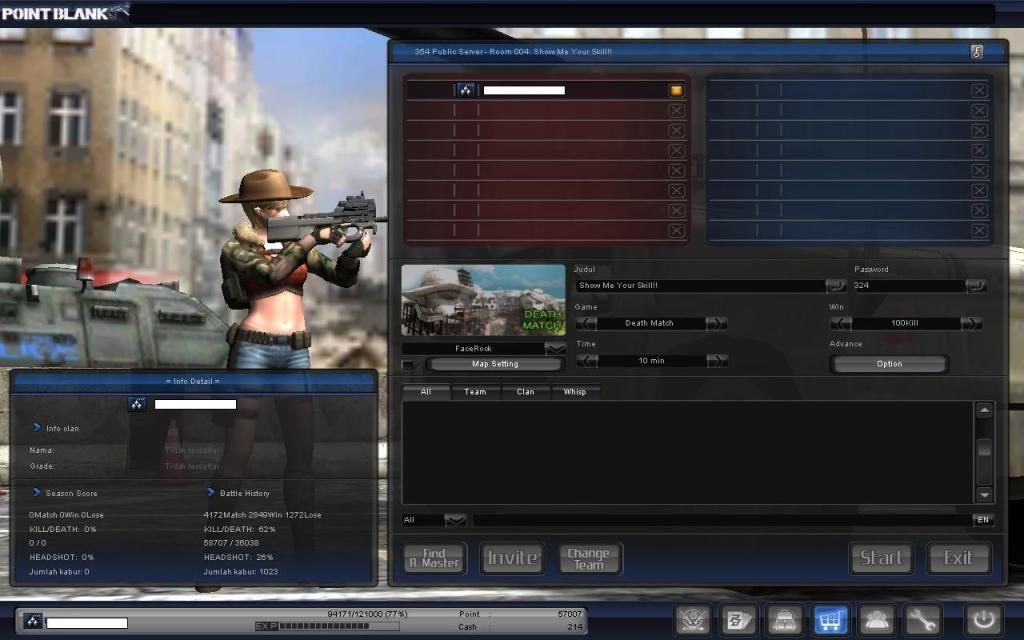
Task: Confirm the Judul room title with enter icon
Action: coord(836,285)
